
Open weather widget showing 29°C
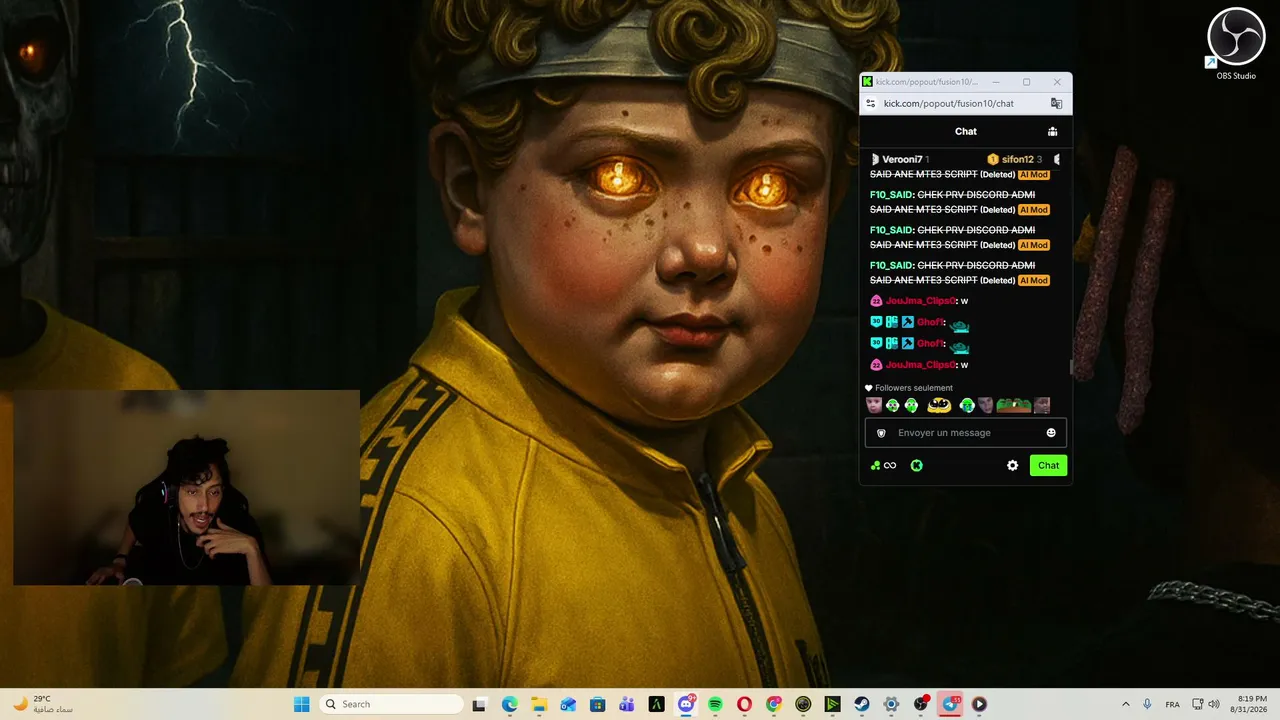pyautogui.click(x=42, y=704)
